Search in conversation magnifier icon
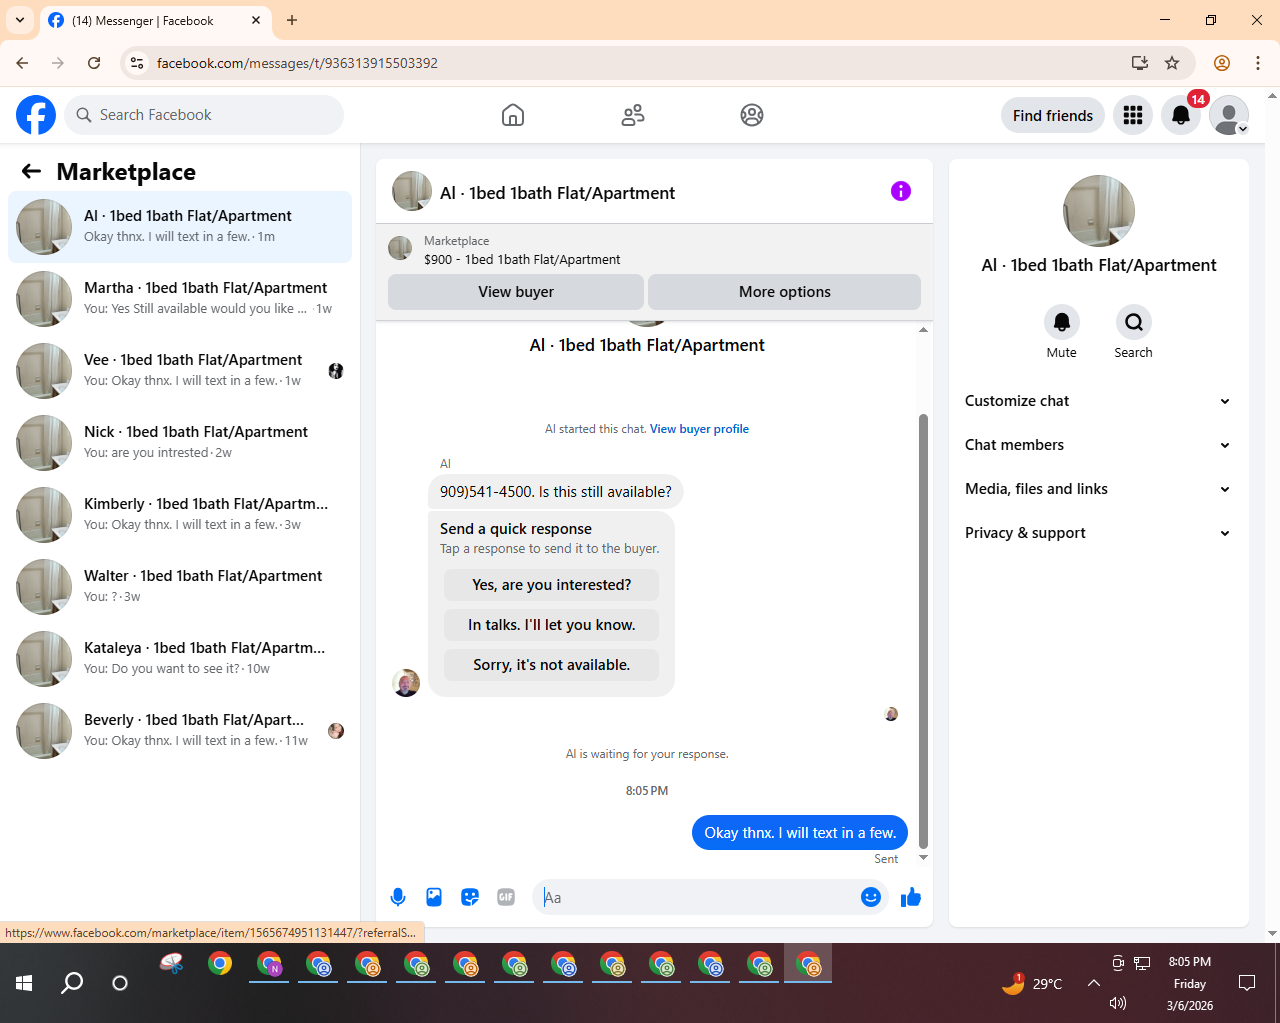The height and width of the screenshot is (1023, 1280). pyautogui.click(x=1134, y=322)
